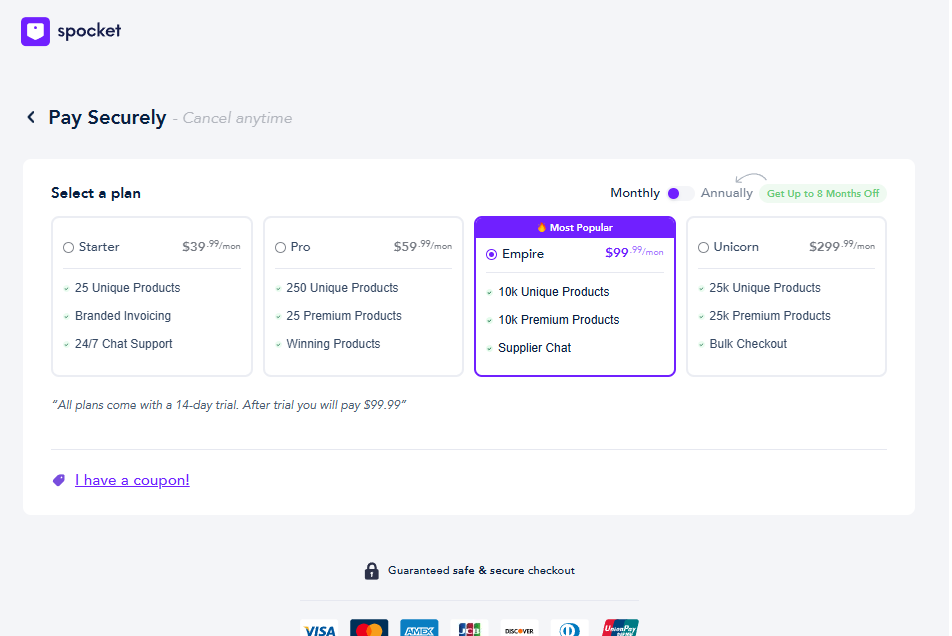Click 'Branded Invoicing' feature

[123, 316]
